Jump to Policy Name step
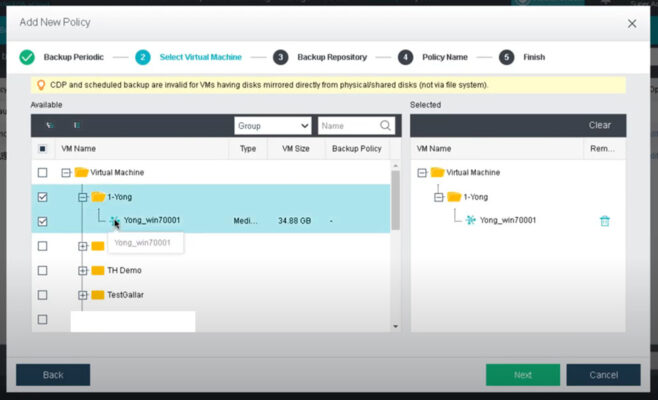The height and width of the screenshot is (400, 658). coord(445,57)
